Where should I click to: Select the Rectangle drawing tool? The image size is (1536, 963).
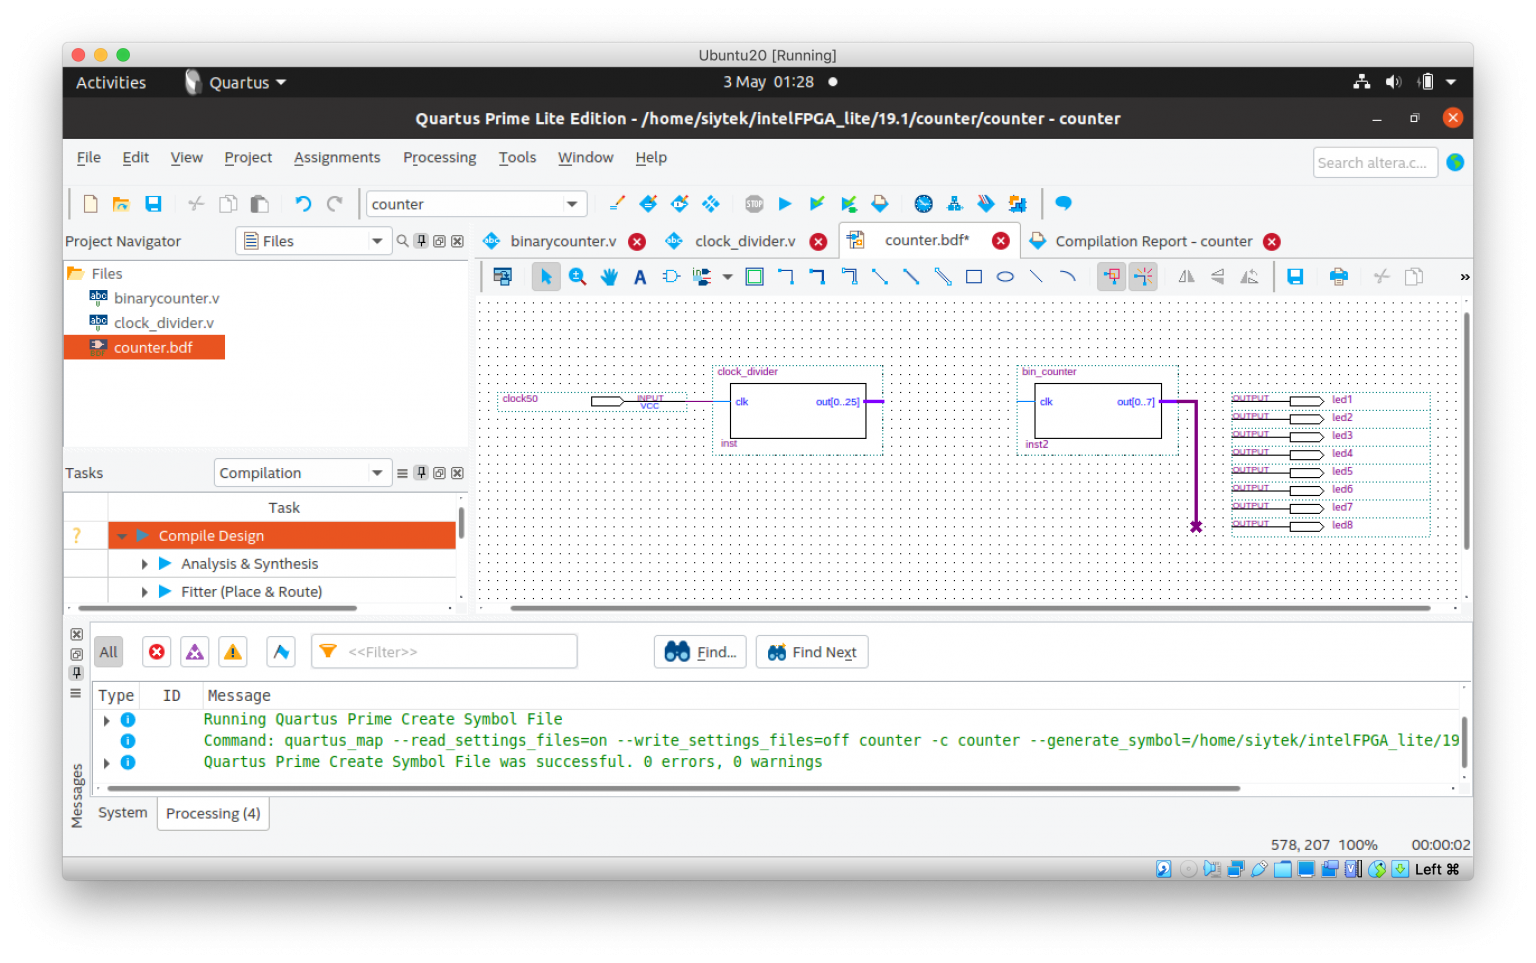(x=974, y=276)
